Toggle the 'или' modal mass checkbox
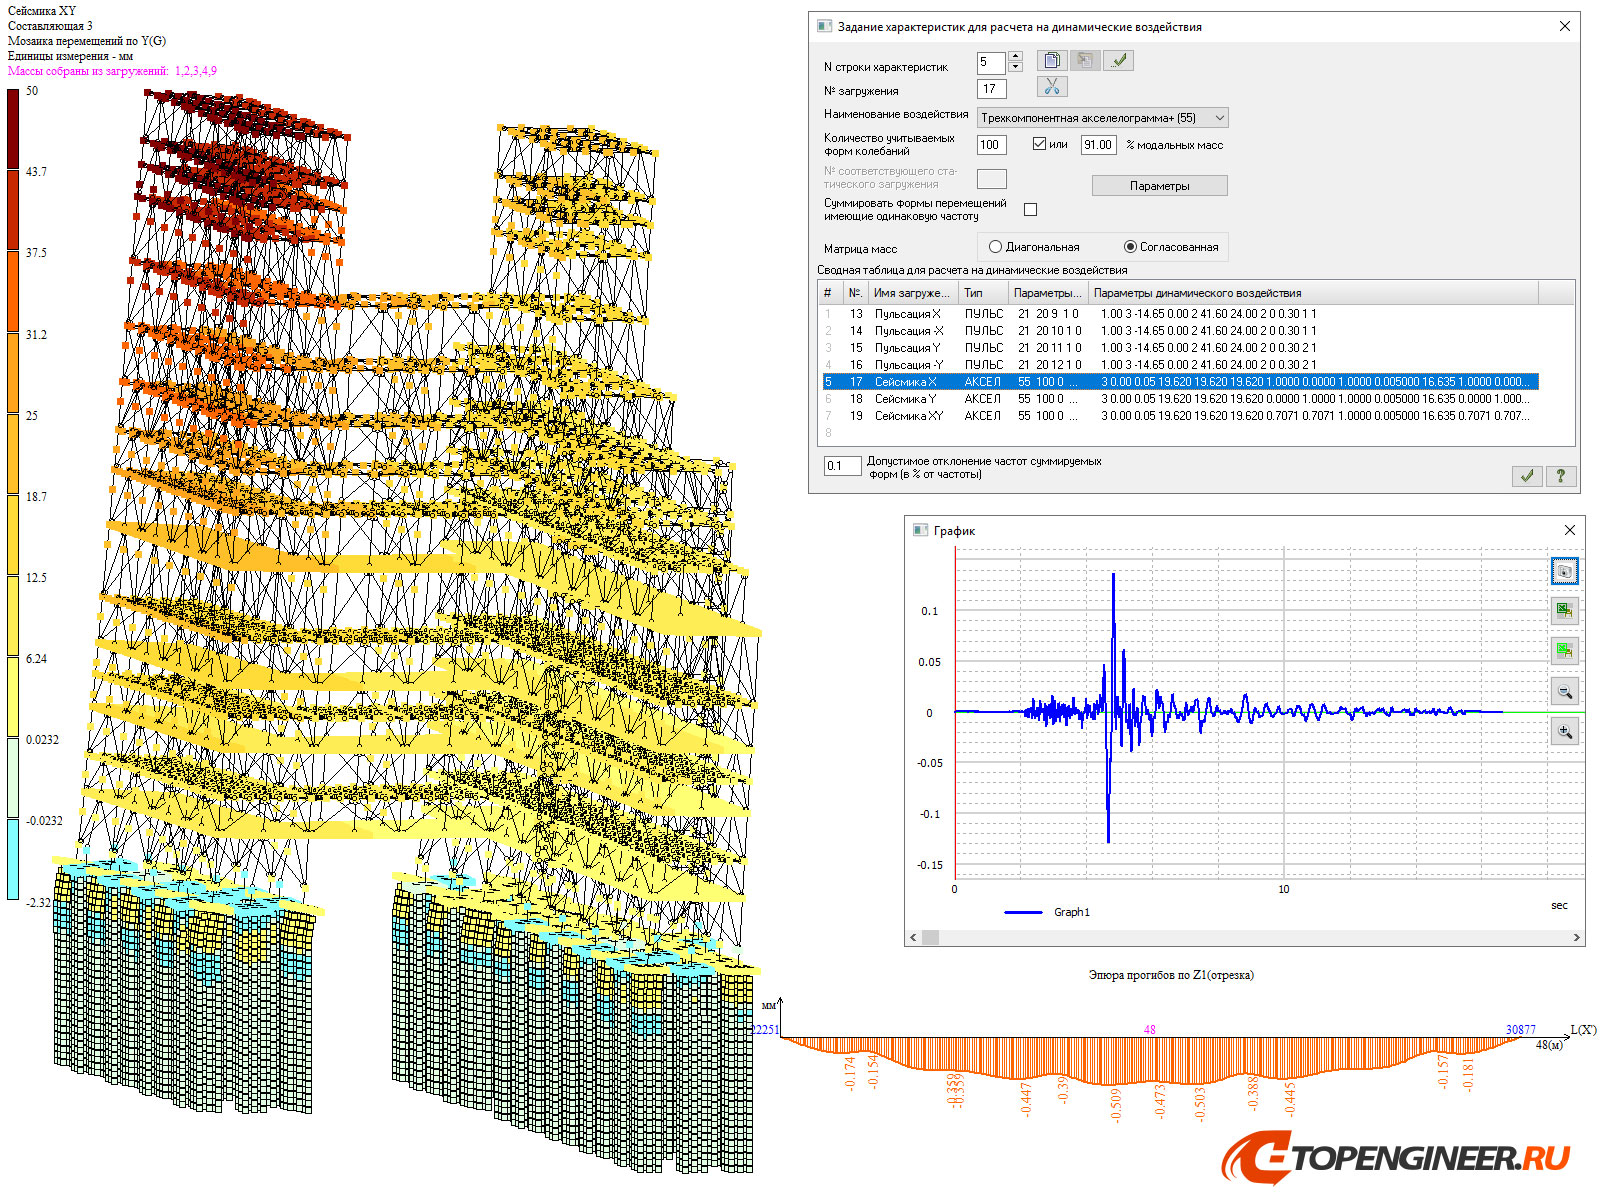 point(1039,144)
